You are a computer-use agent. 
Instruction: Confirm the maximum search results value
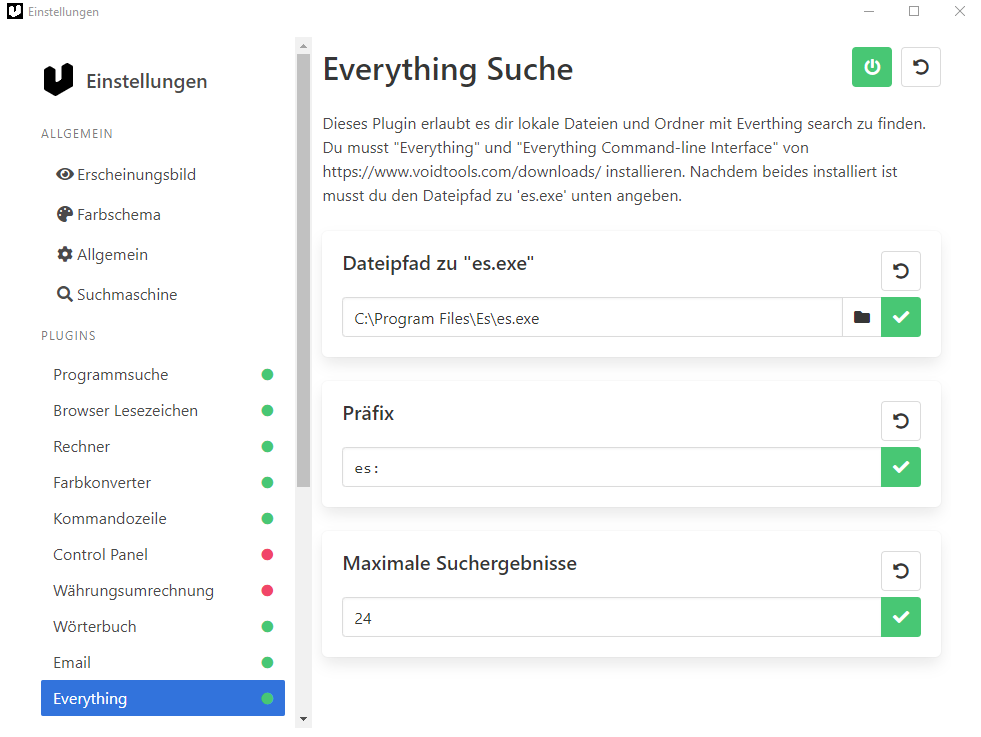[x=901, y=617]
